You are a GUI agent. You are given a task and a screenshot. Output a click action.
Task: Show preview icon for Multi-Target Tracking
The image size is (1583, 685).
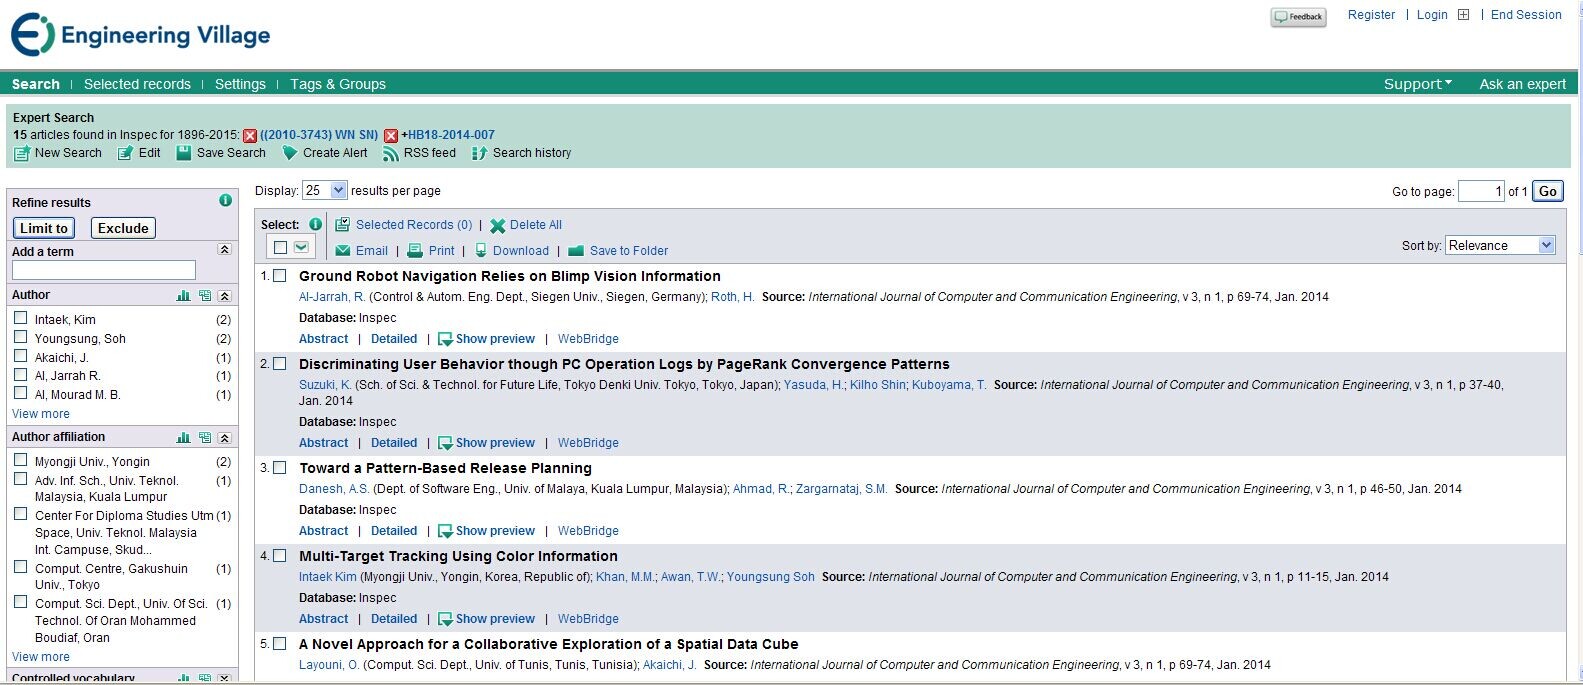pos(446,619)
